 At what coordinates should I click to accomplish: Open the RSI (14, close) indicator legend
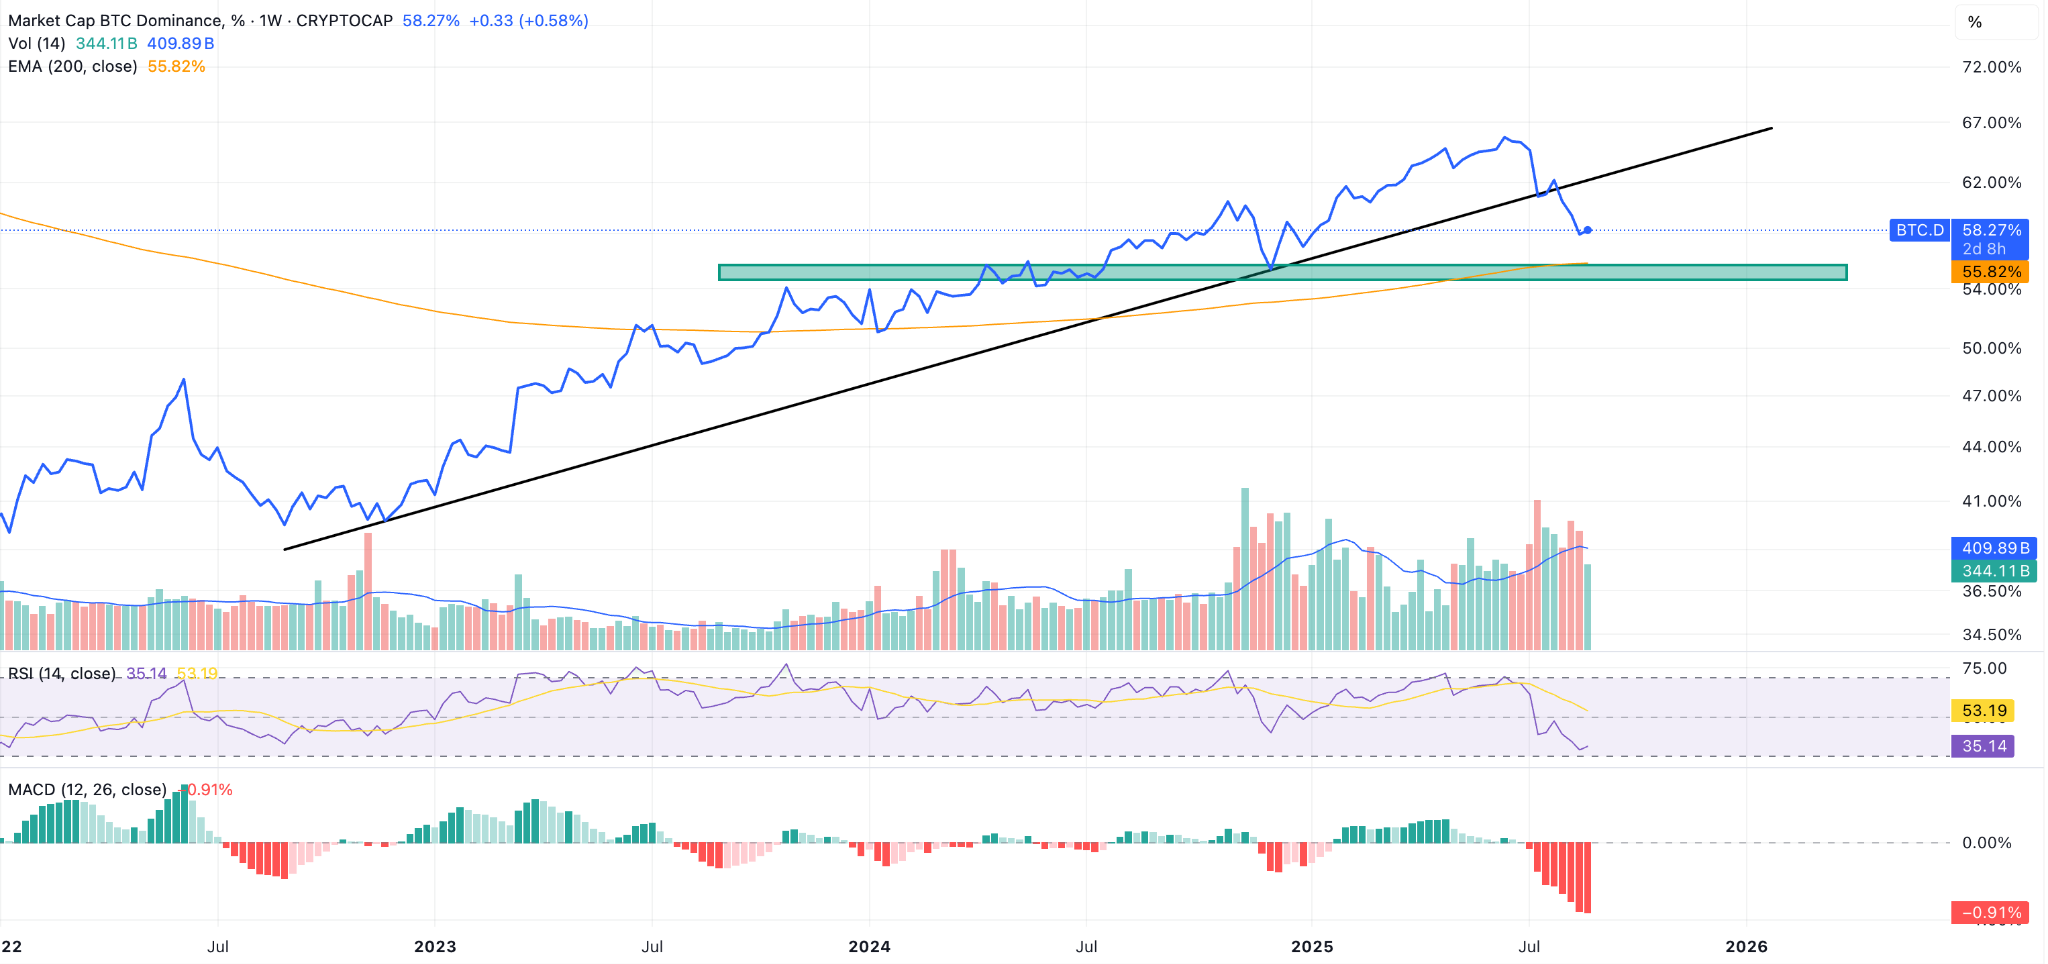62,673
